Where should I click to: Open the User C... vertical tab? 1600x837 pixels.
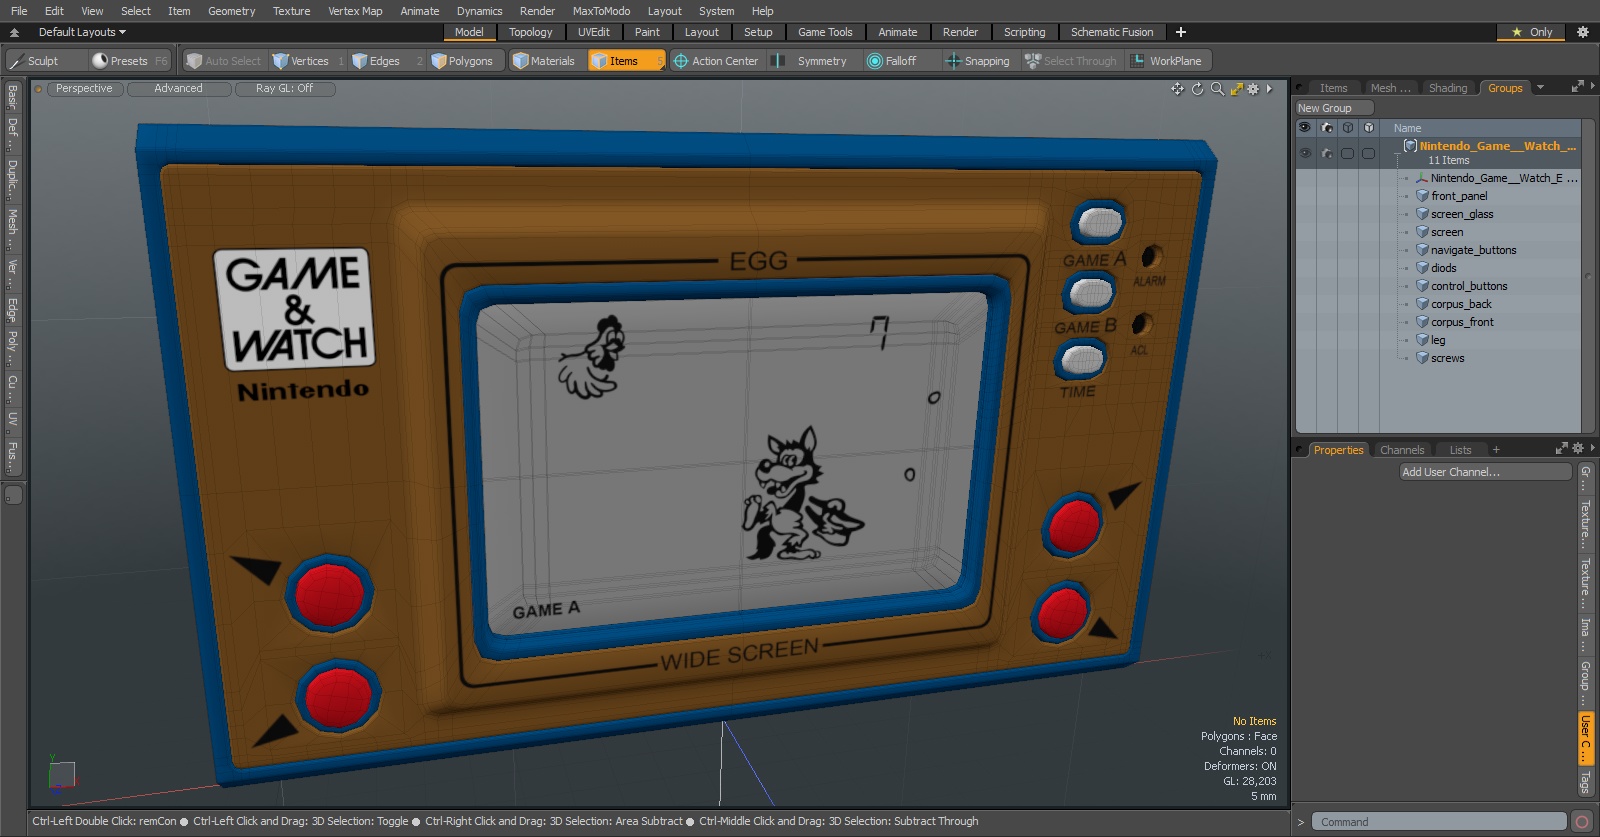coord(1585,738)
